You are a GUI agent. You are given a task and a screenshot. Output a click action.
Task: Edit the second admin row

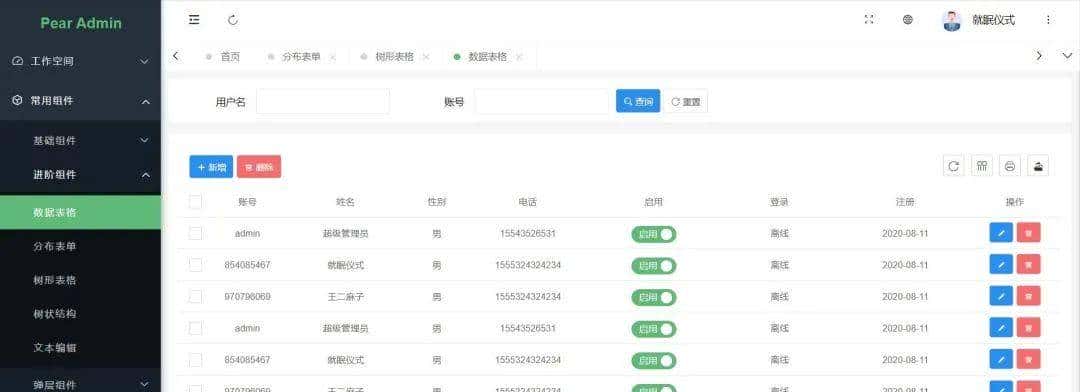click(1001, 328)
